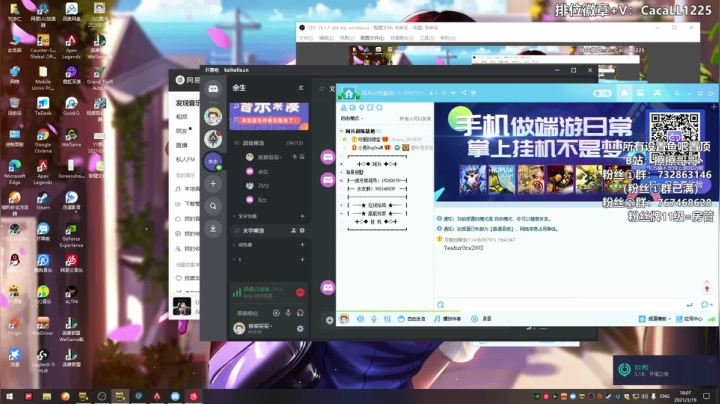Hang up voice call with red phone button
Screen dimensions: 720x404
point(300,292)
